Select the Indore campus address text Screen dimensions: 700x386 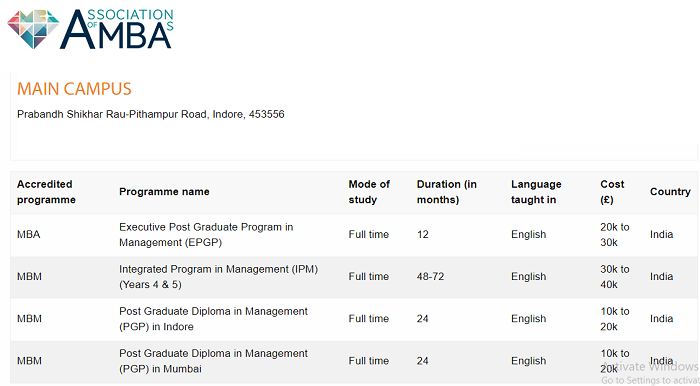[150, 114]
